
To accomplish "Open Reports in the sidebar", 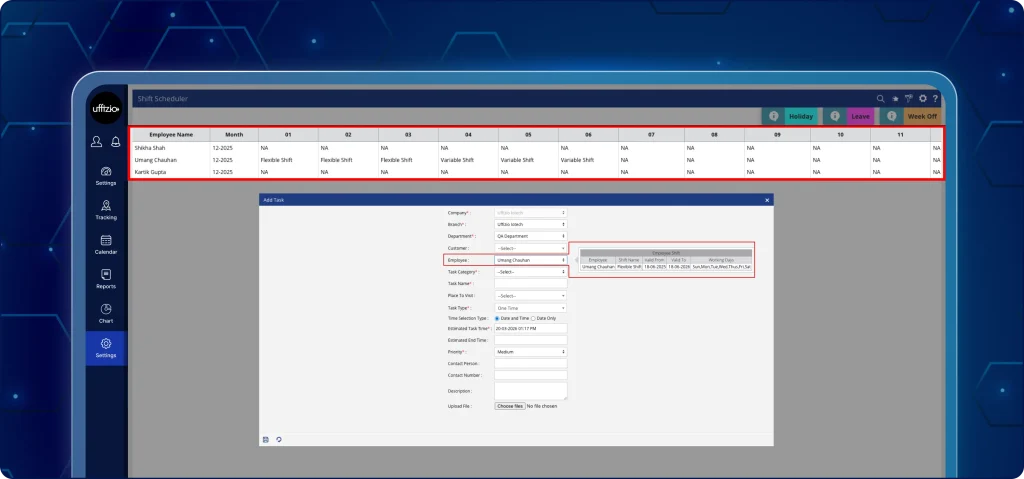I will (106, 280).
